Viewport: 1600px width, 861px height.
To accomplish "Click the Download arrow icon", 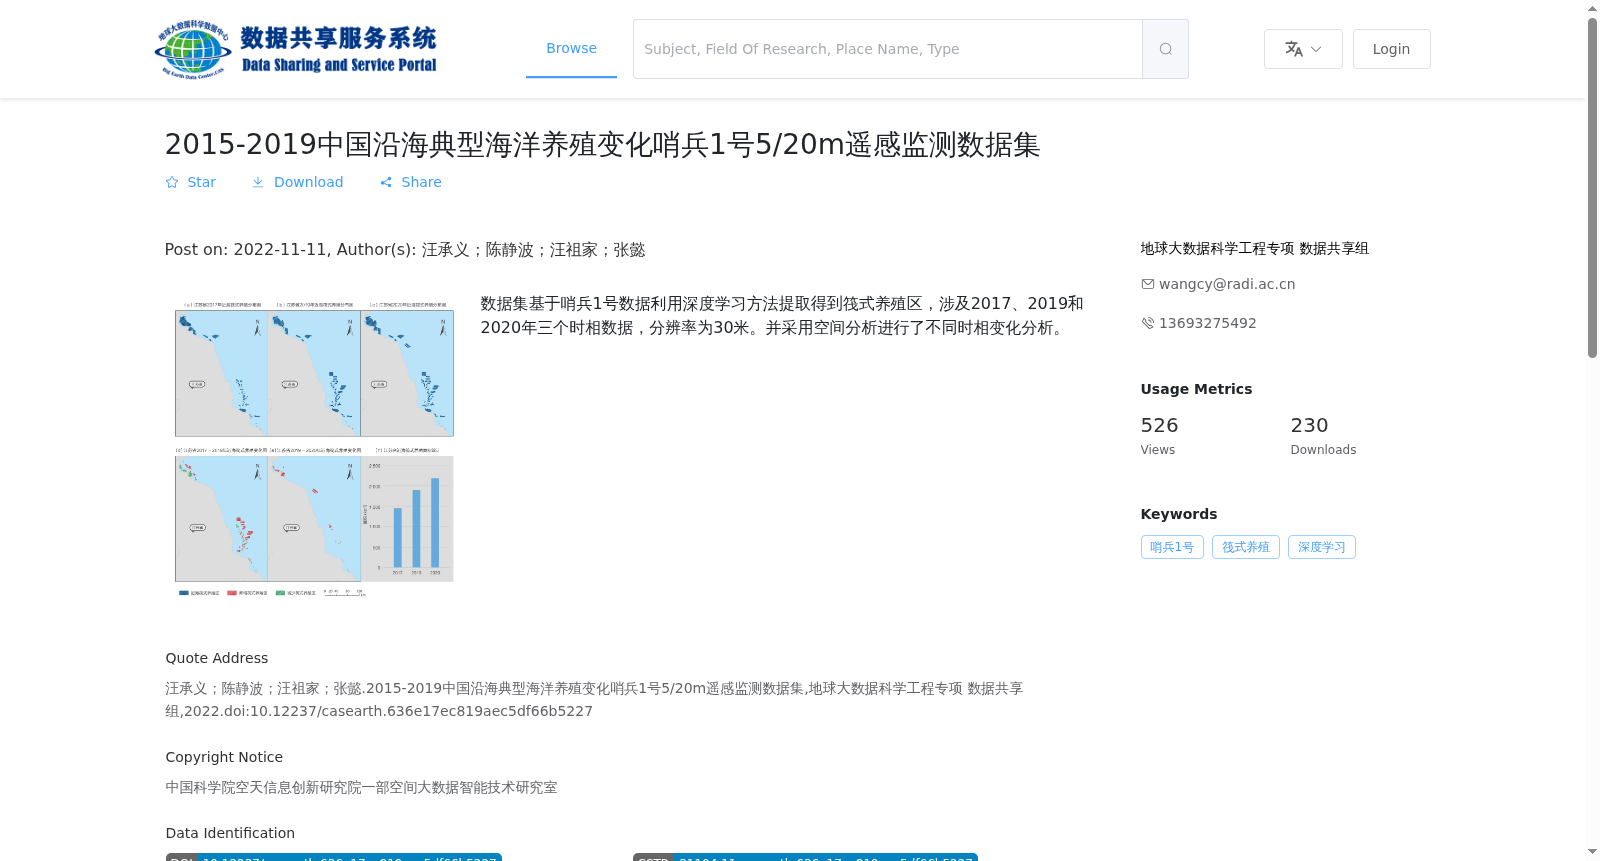I will [x=258, y=182].
